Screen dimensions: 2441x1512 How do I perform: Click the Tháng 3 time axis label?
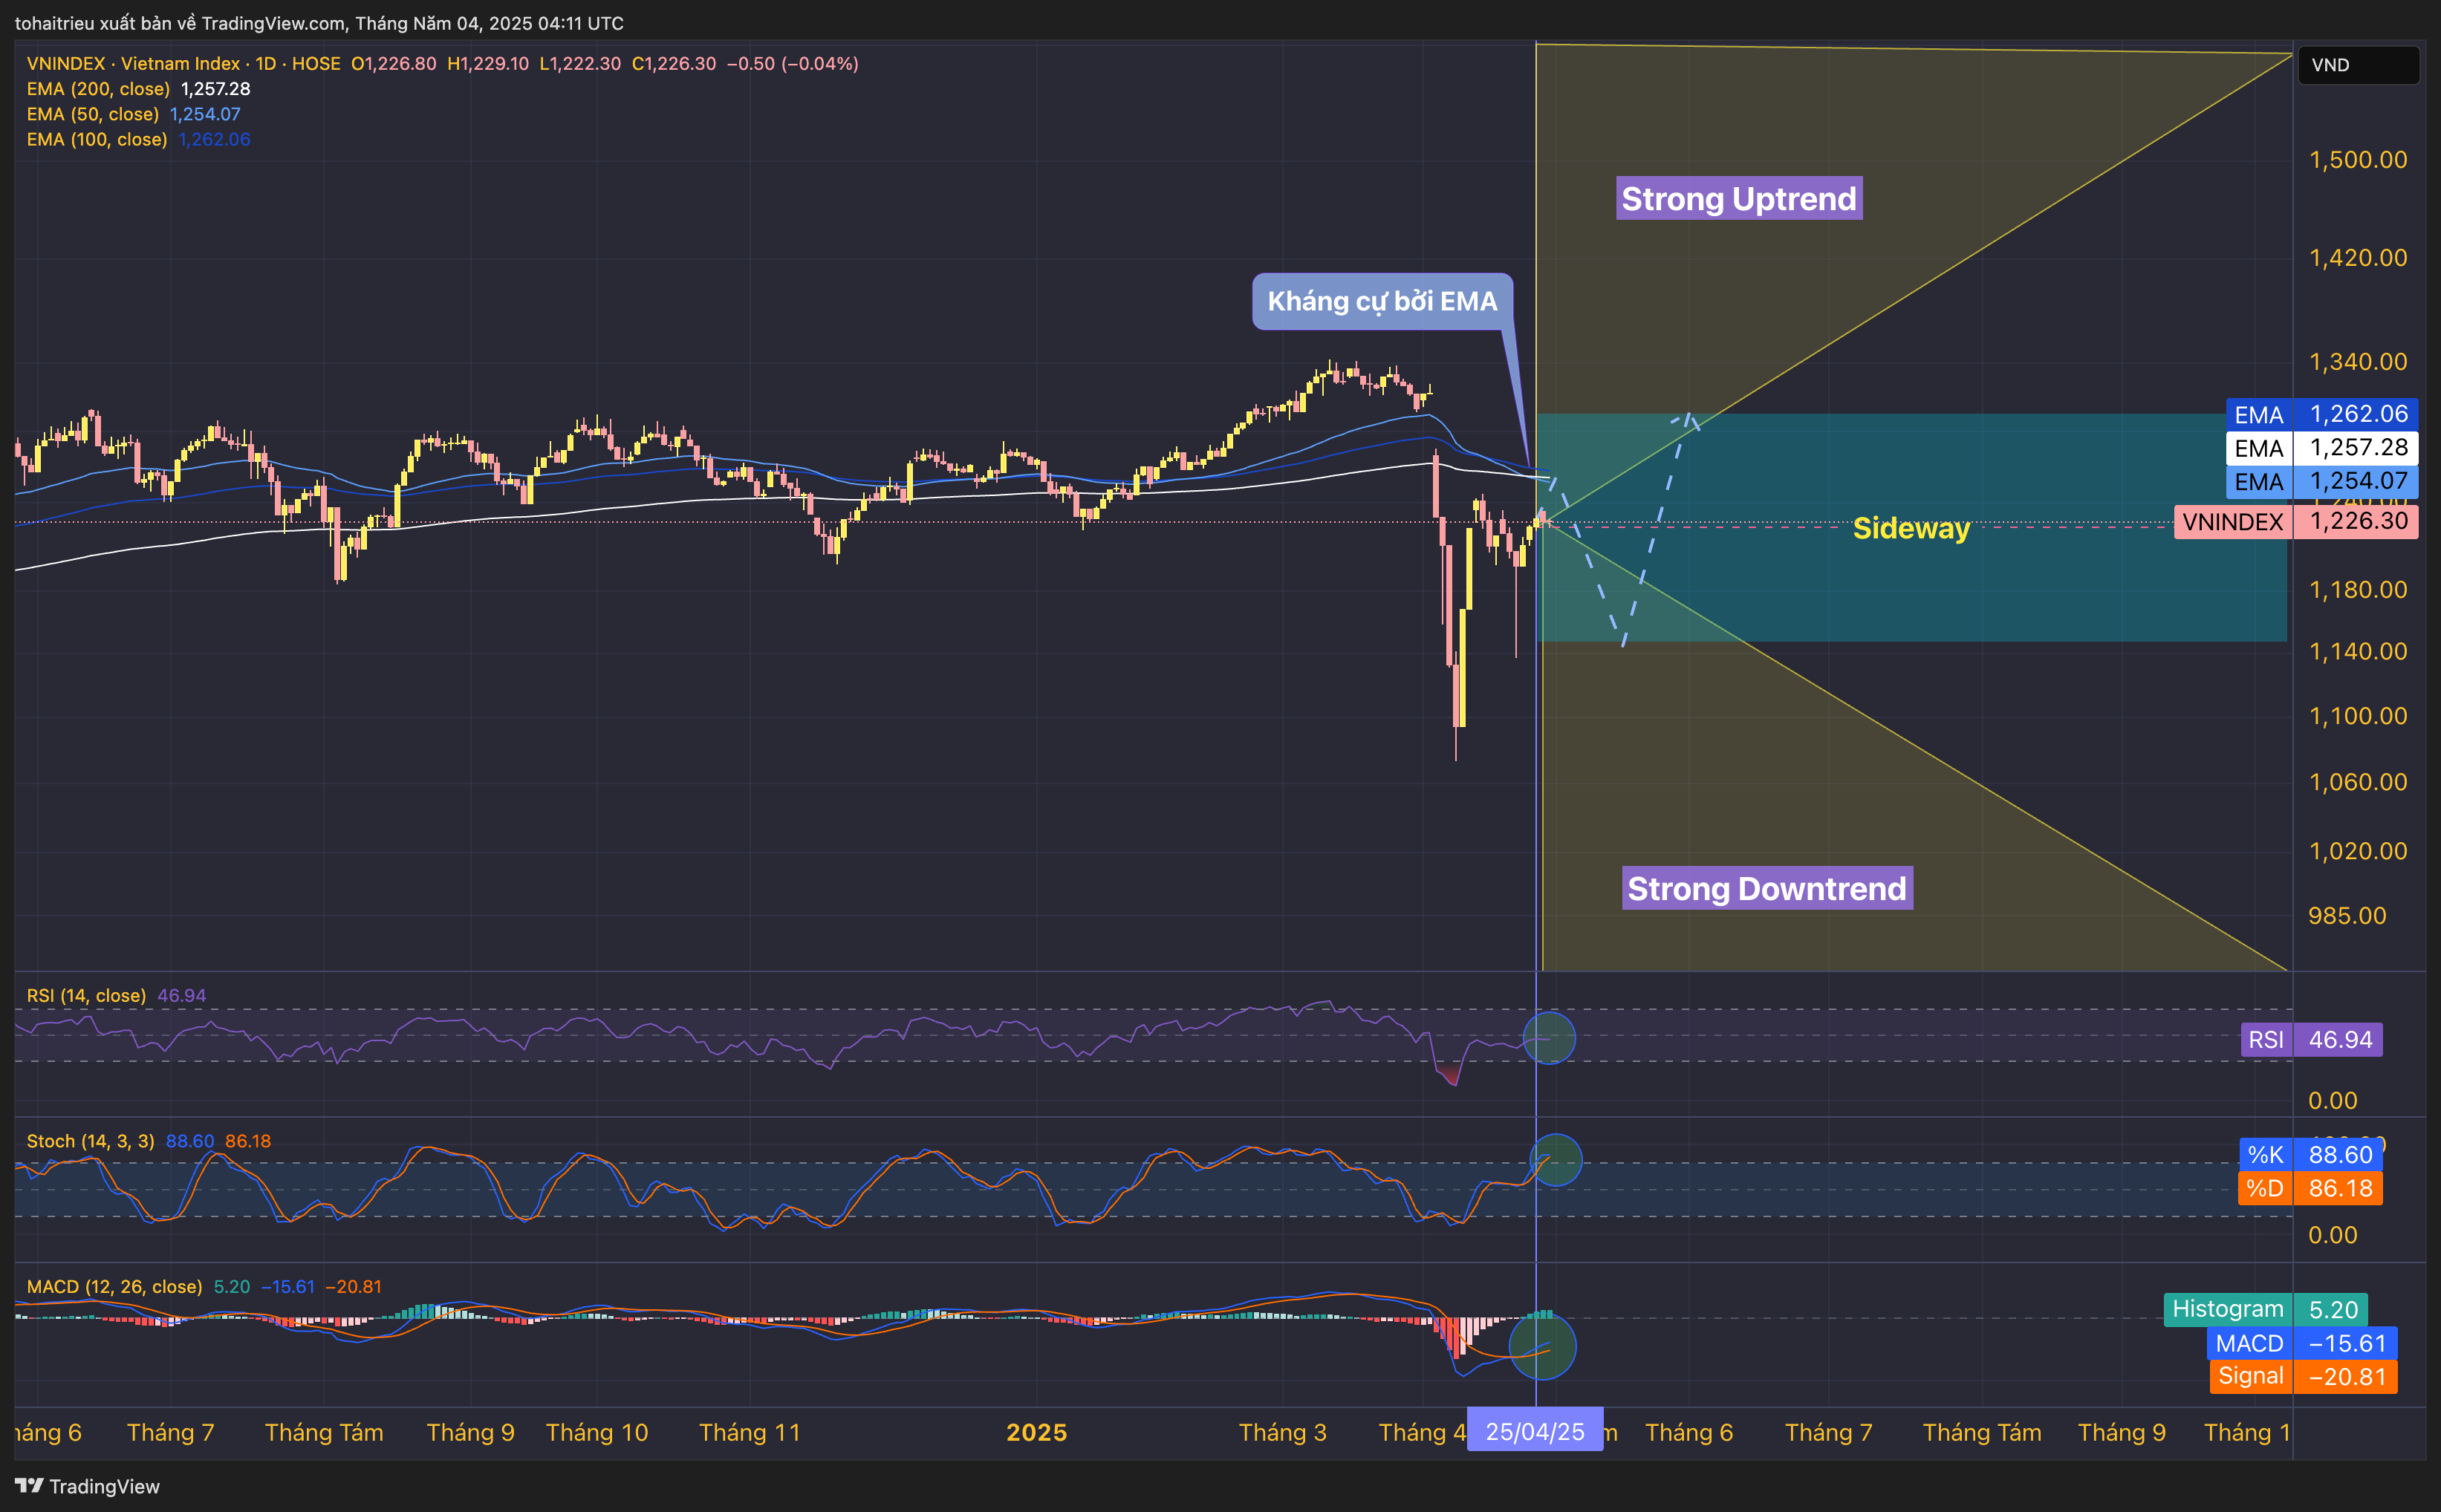point(1282,1432)
